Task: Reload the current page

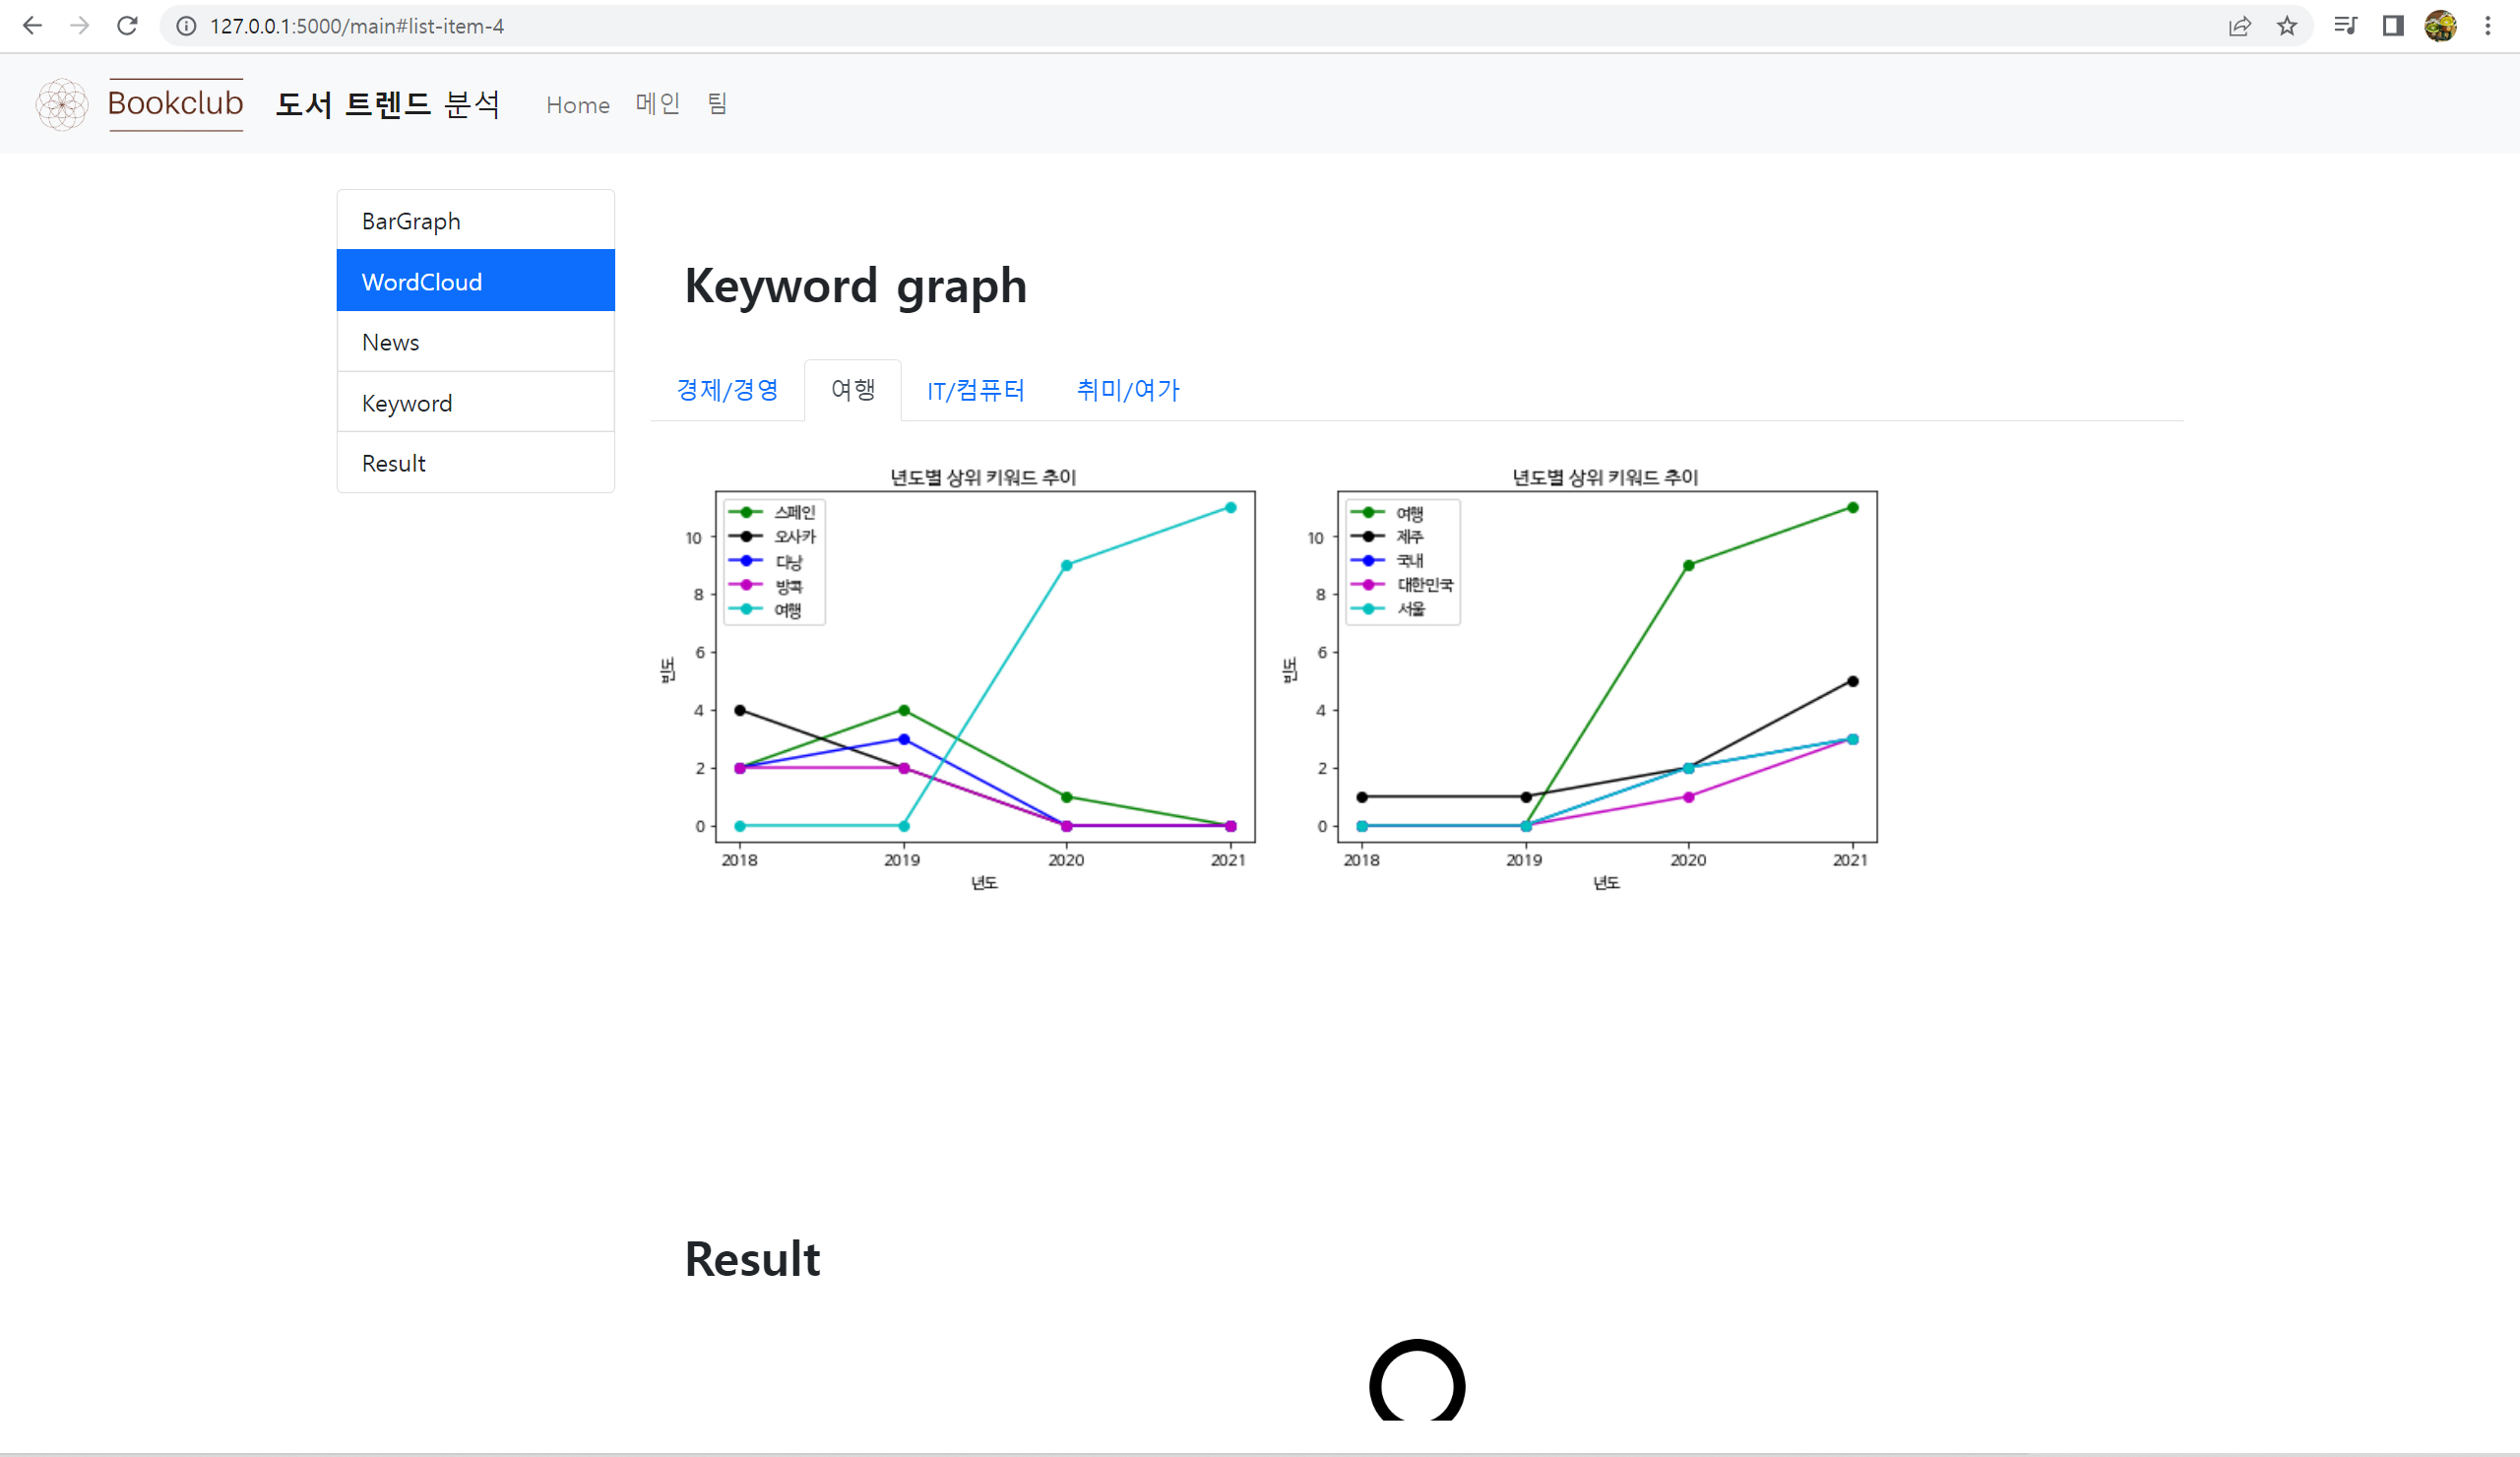Action: click(127, 26)
